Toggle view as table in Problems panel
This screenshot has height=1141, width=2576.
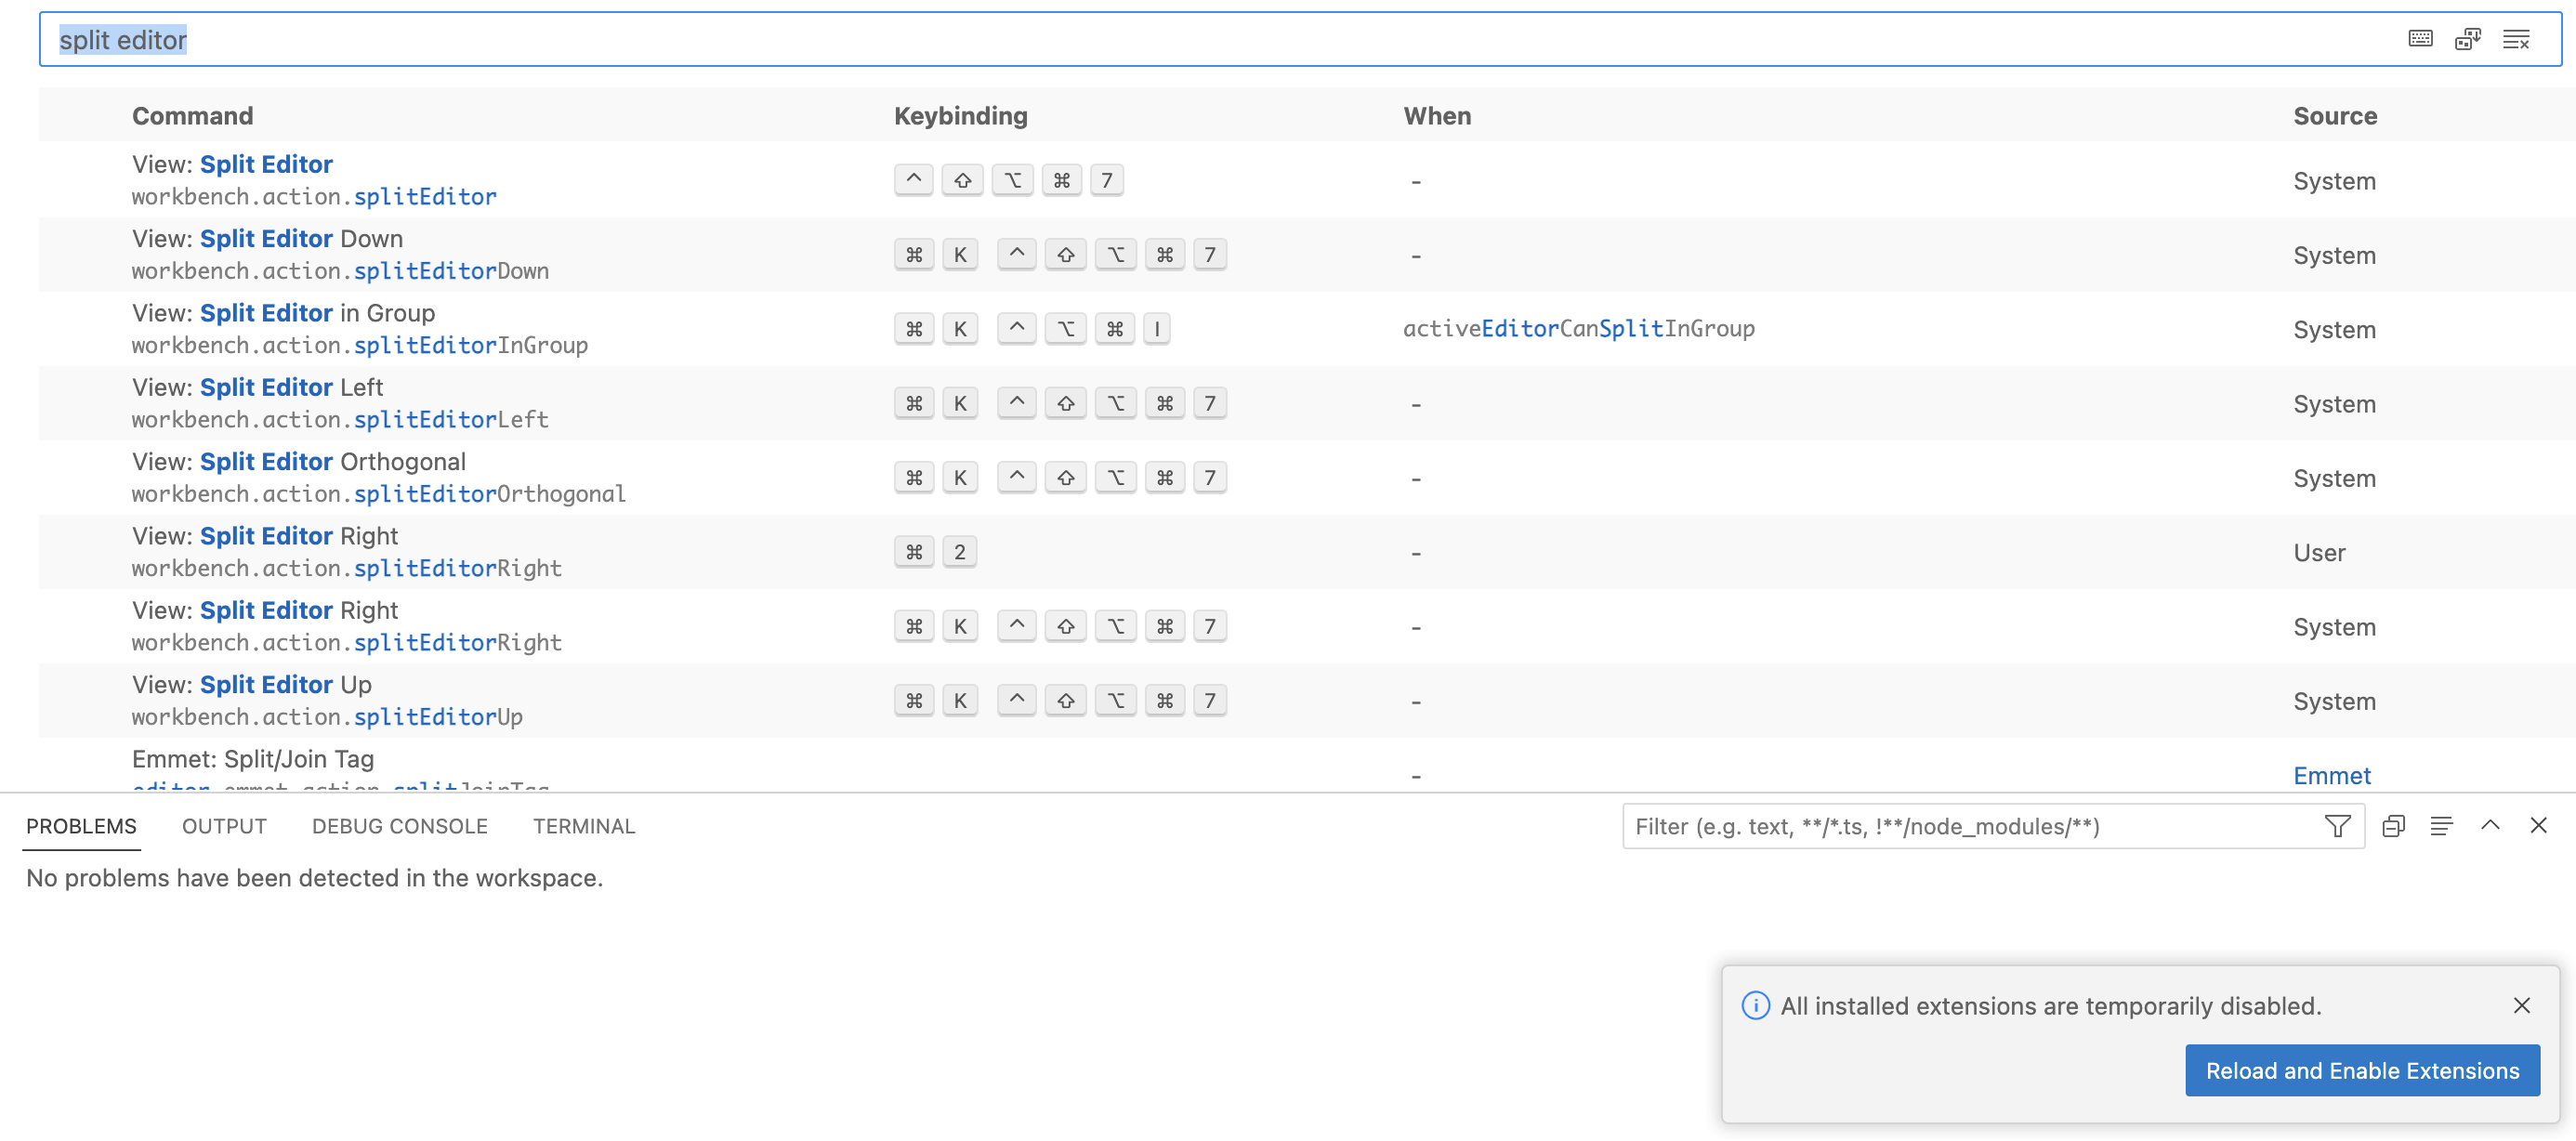click(2441, 826)
